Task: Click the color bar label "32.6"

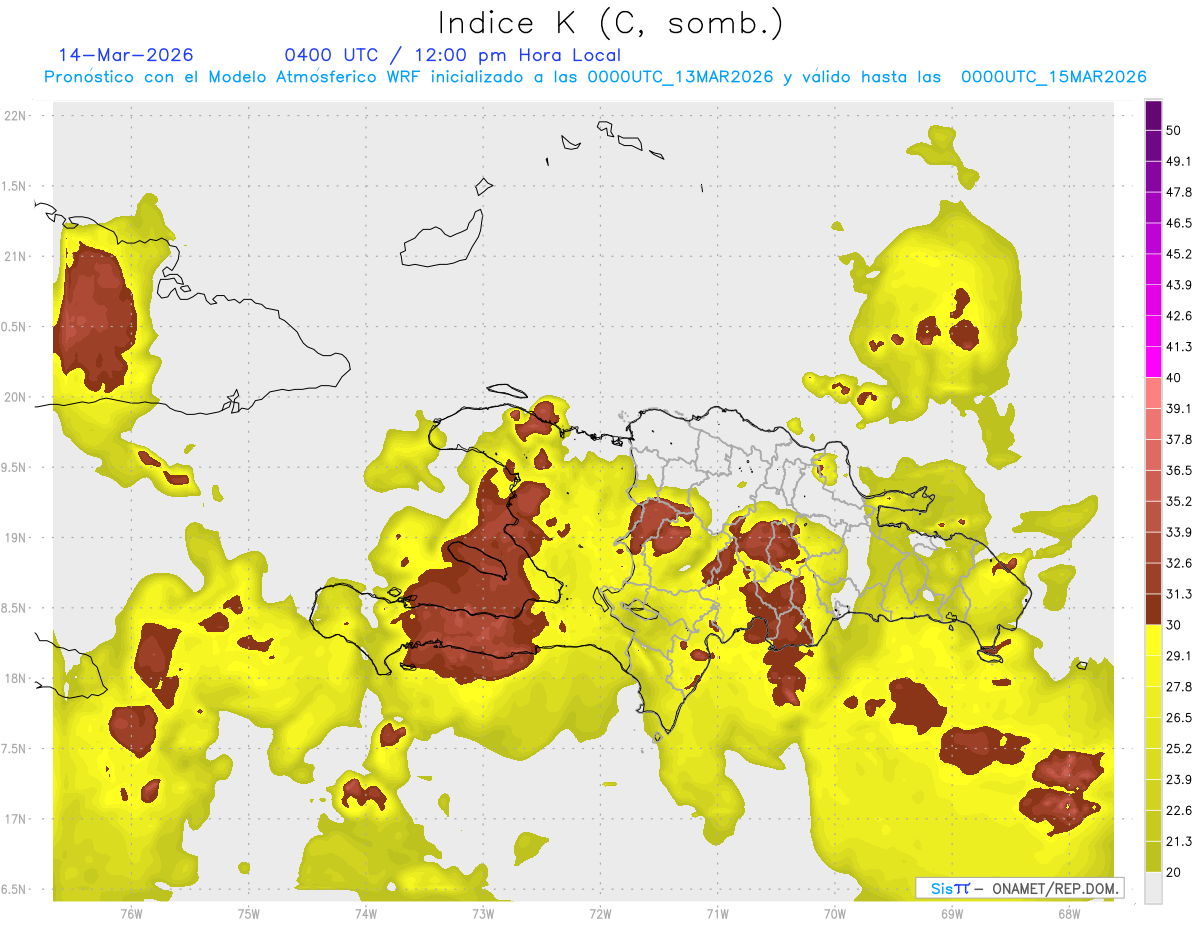Action: coord(1179,563)
